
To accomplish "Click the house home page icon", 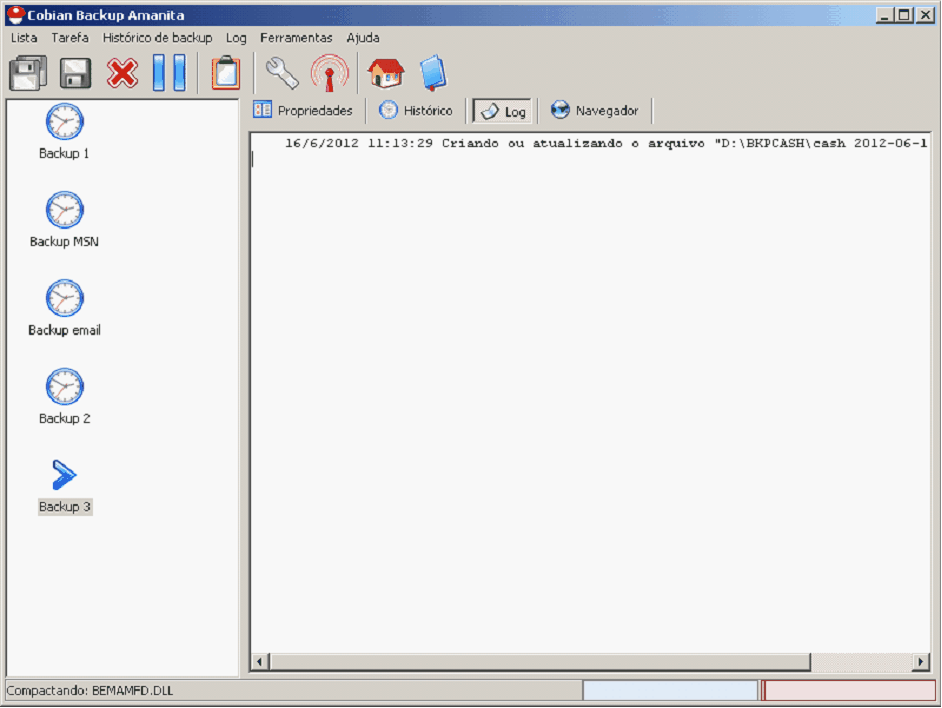I will [x=386, y=73].
